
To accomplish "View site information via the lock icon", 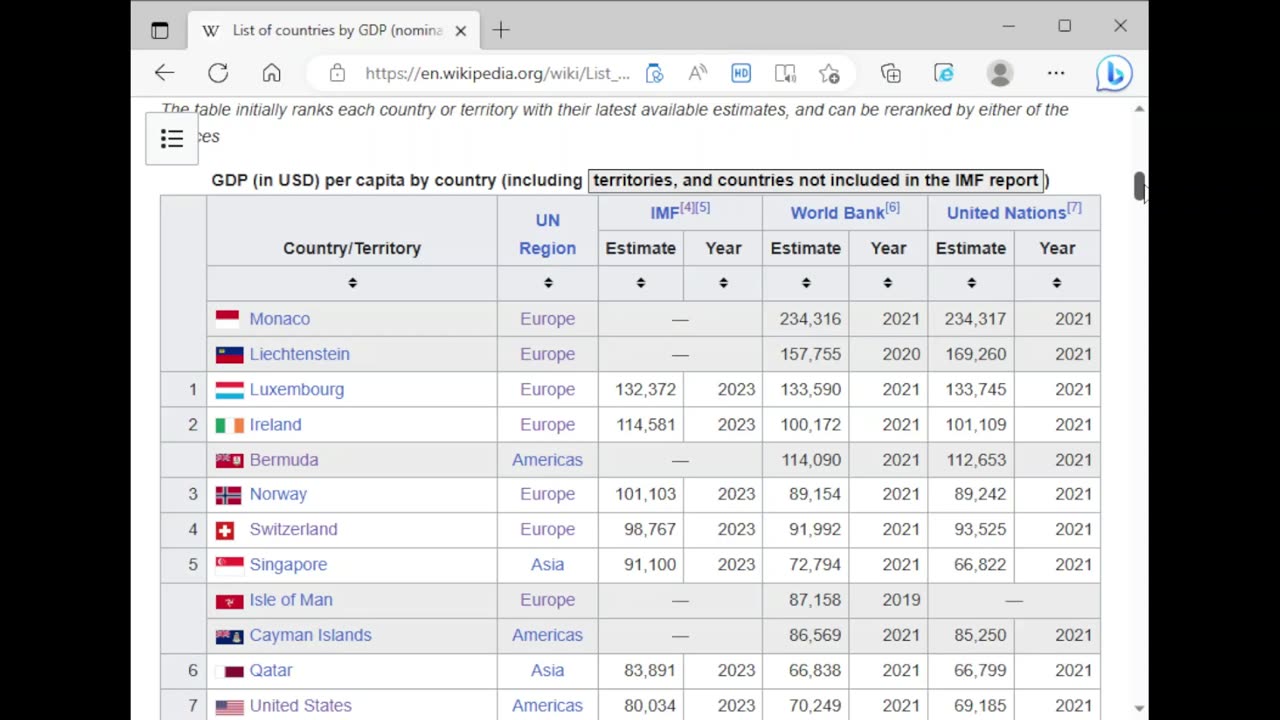I will point(337,73).
